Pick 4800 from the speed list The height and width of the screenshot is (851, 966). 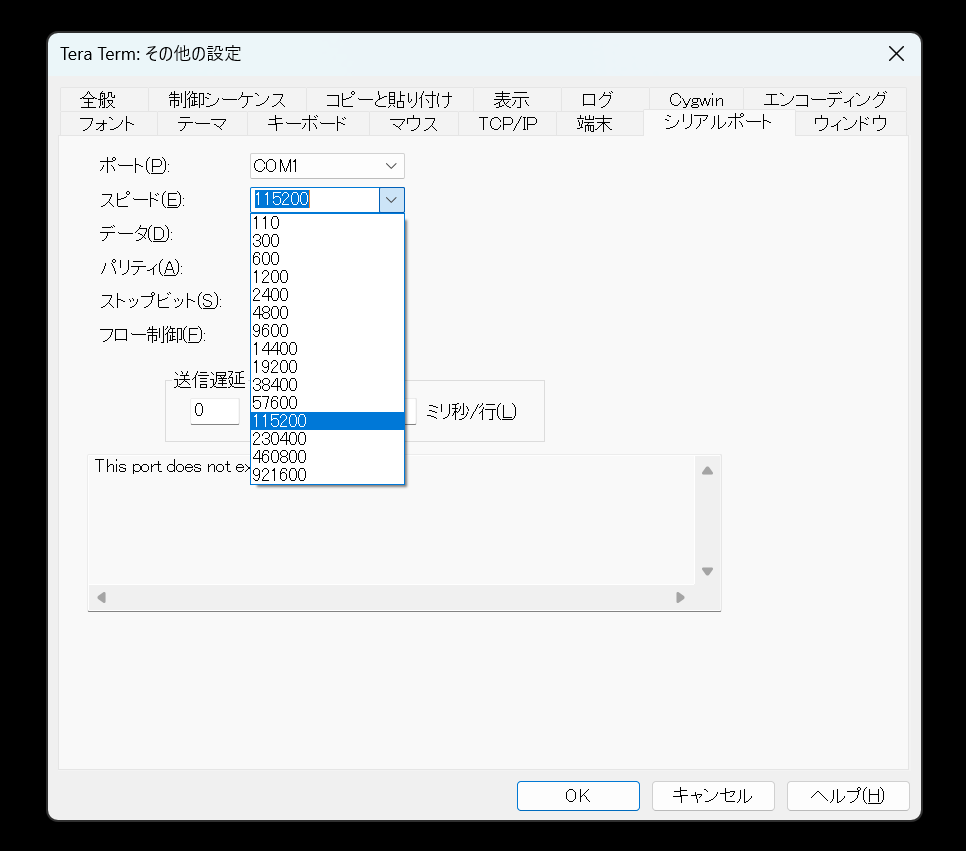[327, 312]
